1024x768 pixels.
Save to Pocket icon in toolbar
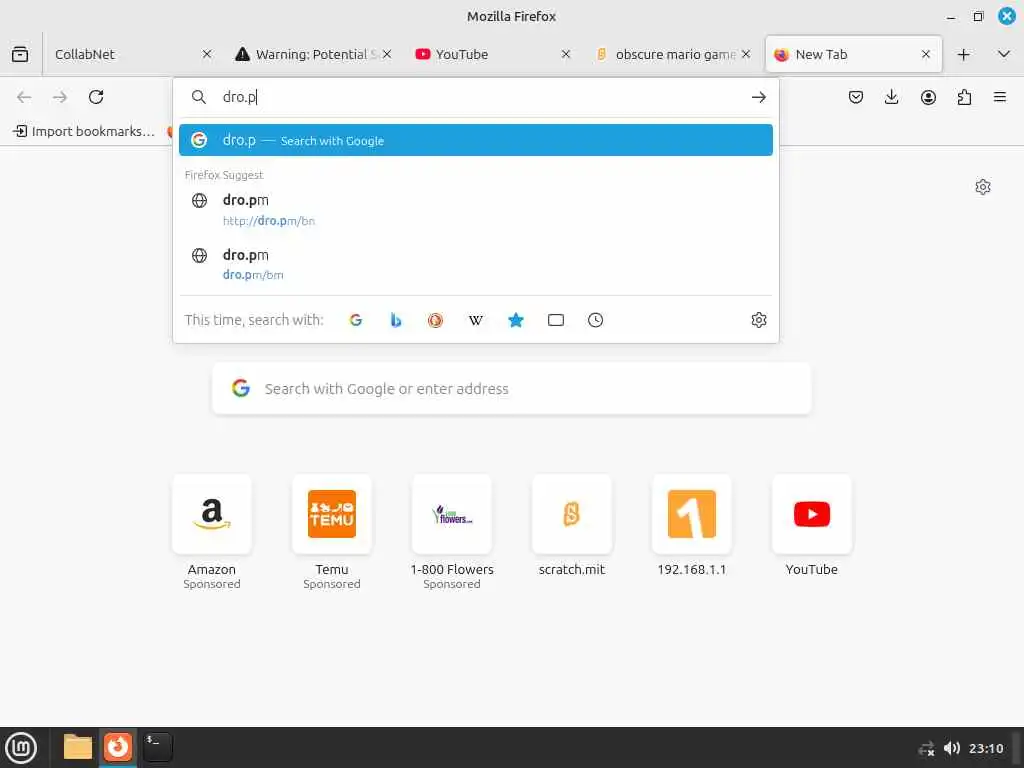pos(856,97)
